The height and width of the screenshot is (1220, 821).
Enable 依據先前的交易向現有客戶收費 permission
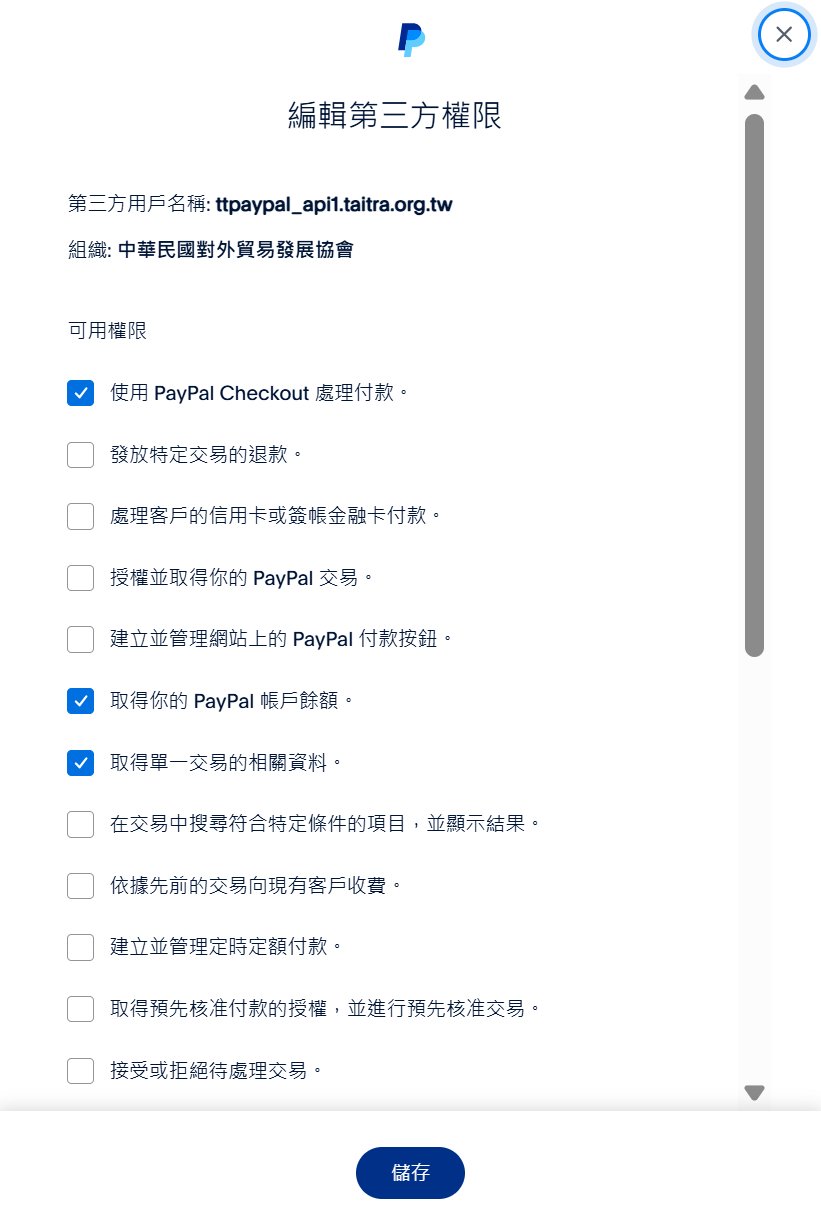click(x=81, y=886)
